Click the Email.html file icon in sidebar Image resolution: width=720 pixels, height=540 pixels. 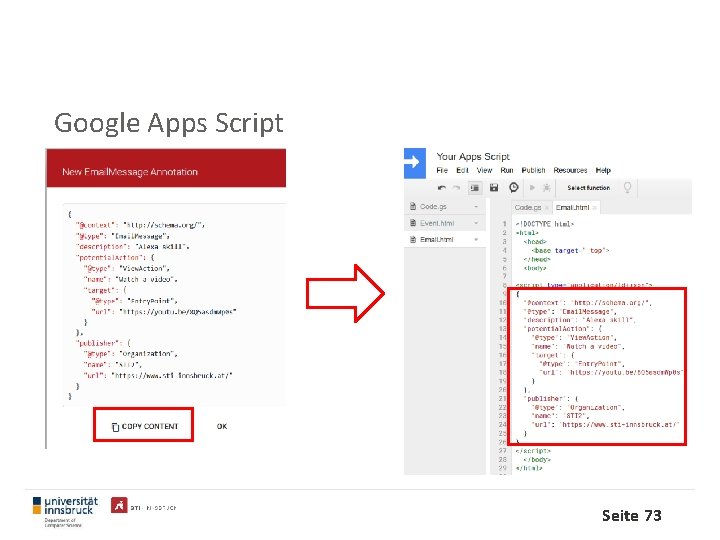click(x=413, y=240)
